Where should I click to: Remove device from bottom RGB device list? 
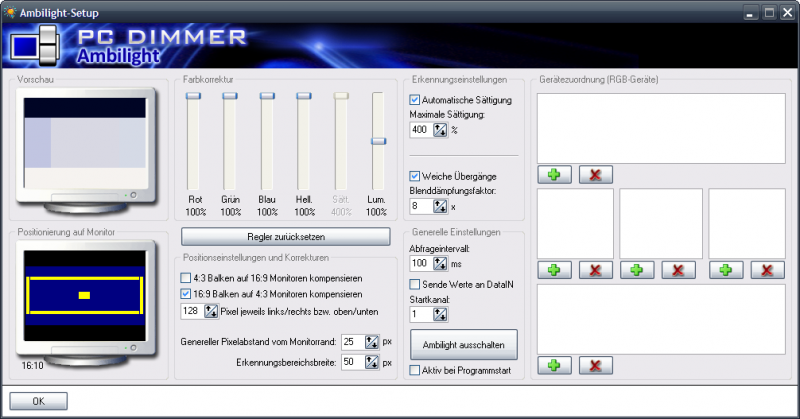coord(595,365)
